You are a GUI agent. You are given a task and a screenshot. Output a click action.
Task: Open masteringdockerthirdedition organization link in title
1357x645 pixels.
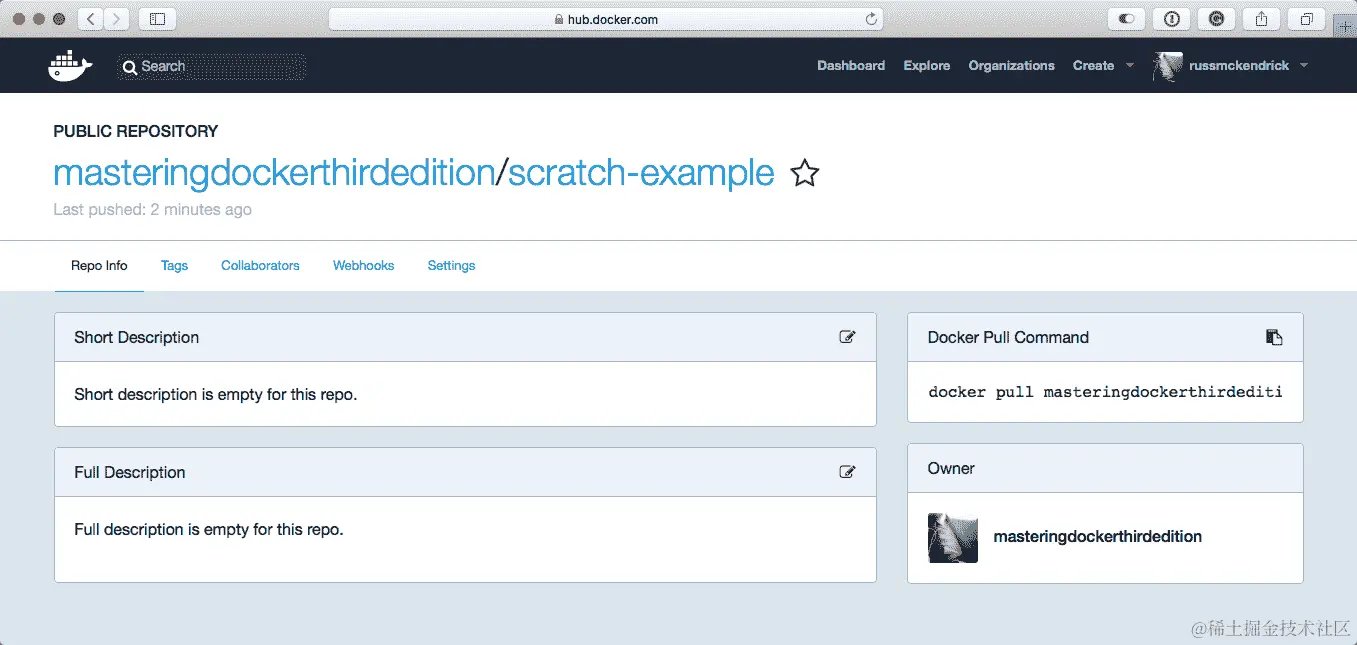274,173
